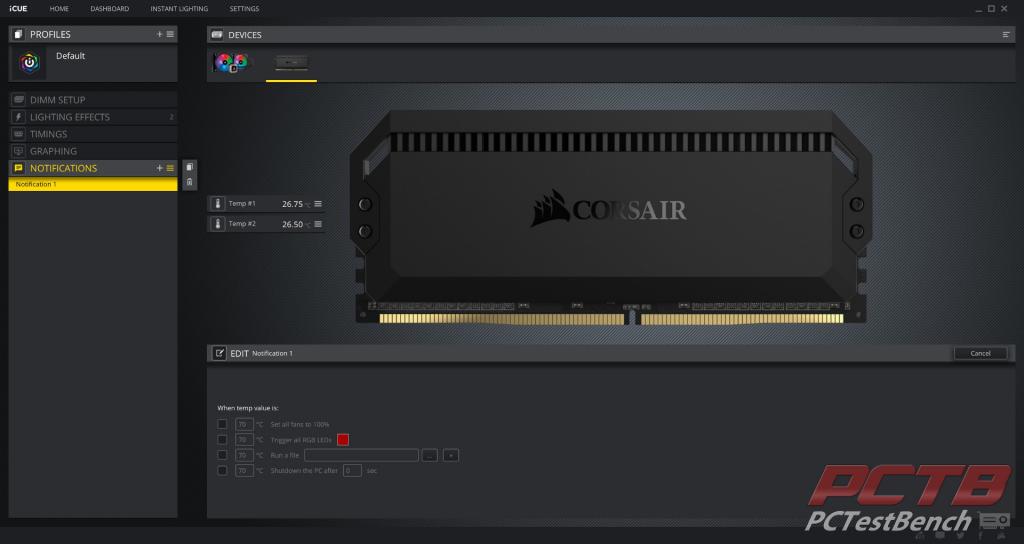Click the Graphing monitor icon
The height and width of the screenshot is (544, 1024).
click(18, 150)
